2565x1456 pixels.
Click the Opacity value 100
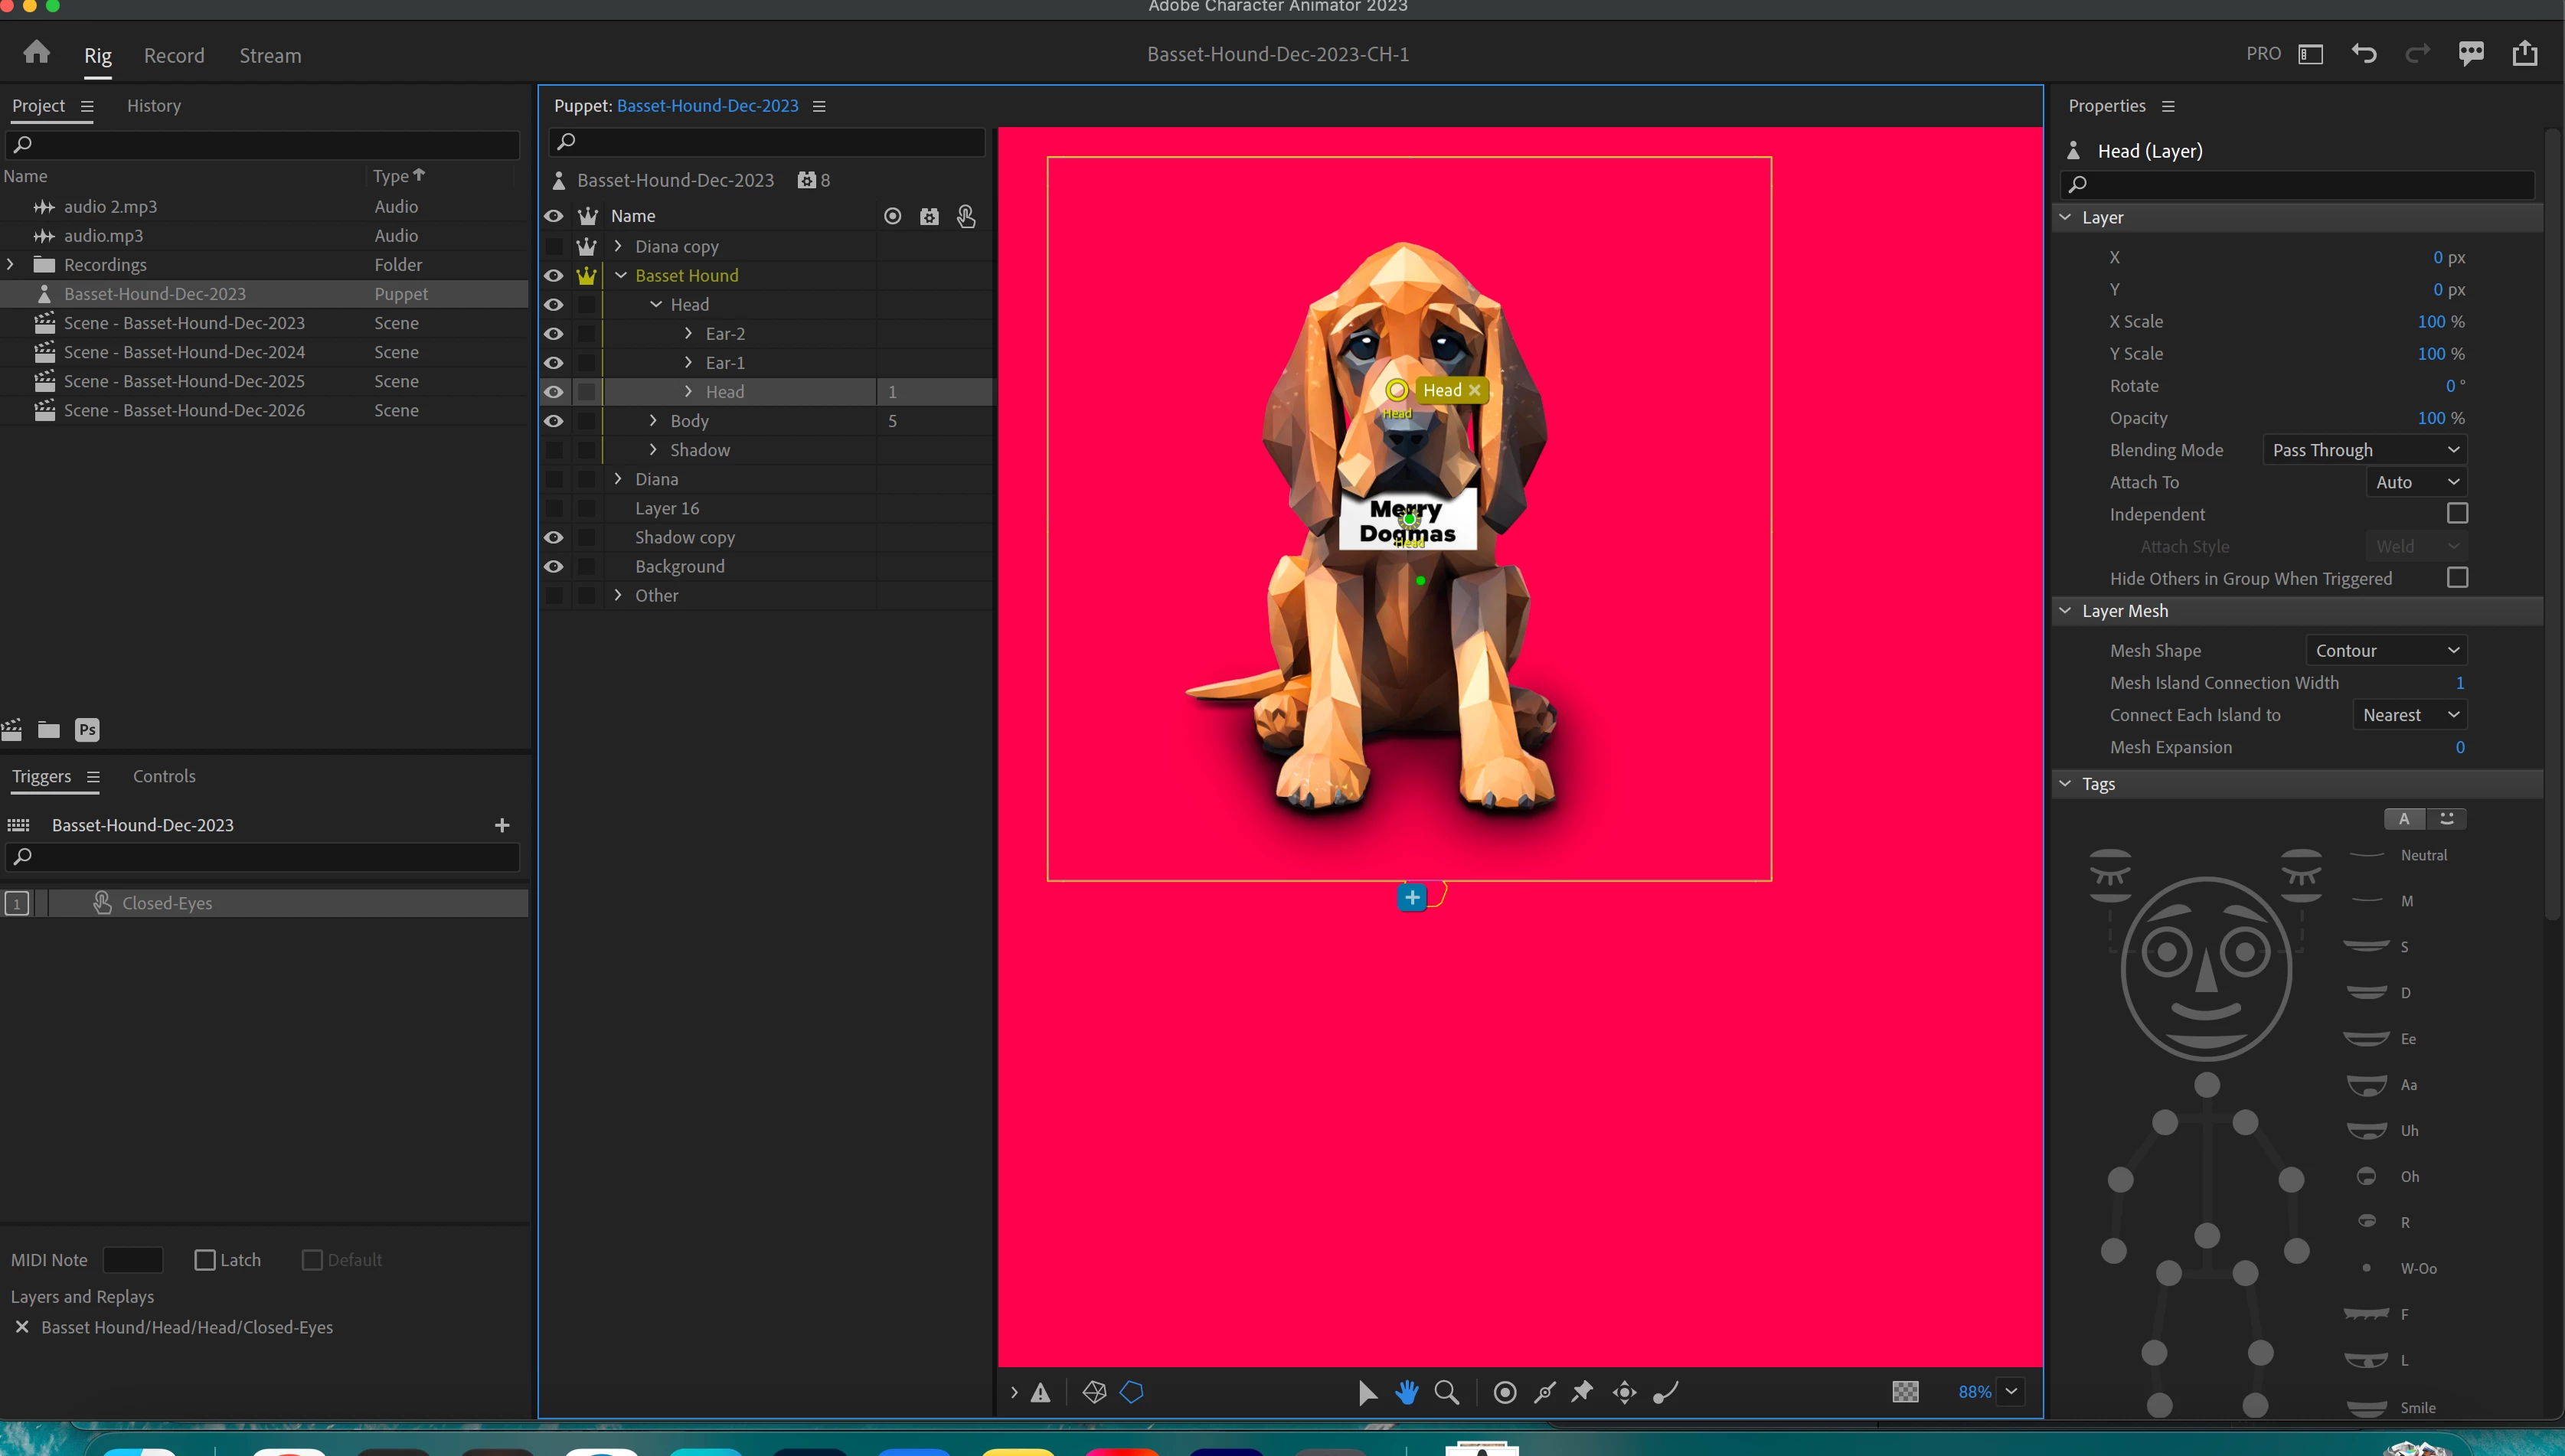tap(2431, 418)
